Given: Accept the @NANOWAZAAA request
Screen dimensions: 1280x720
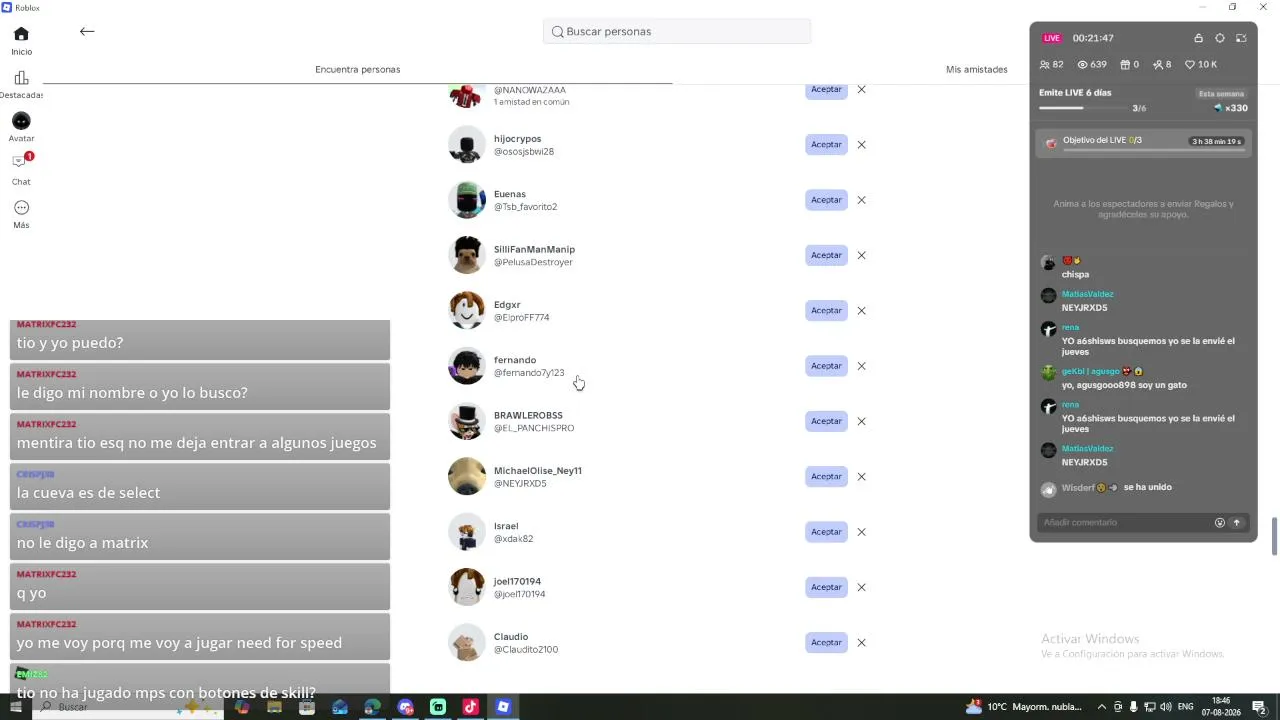Looking at the screenshot, I should (826, 89).
